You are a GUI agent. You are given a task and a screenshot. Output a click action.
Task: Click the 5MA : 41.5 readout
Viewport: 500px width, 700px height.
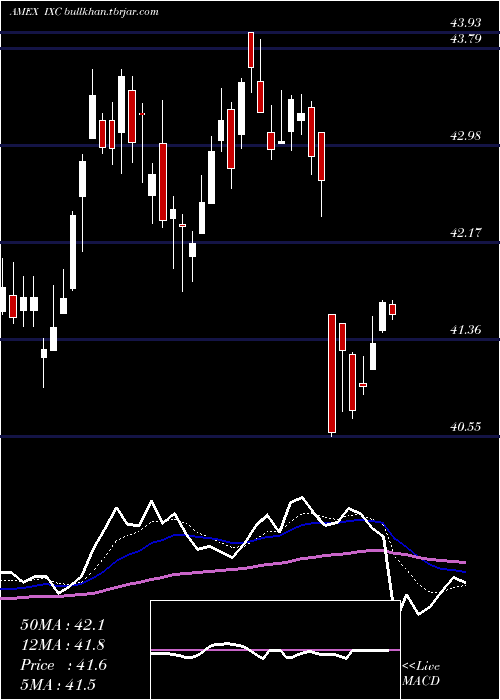tap(58, 685)
